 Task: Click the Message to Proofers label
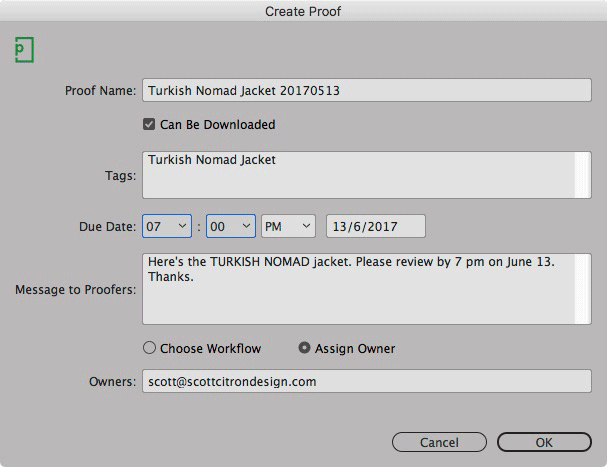click(x=75, y=290)
